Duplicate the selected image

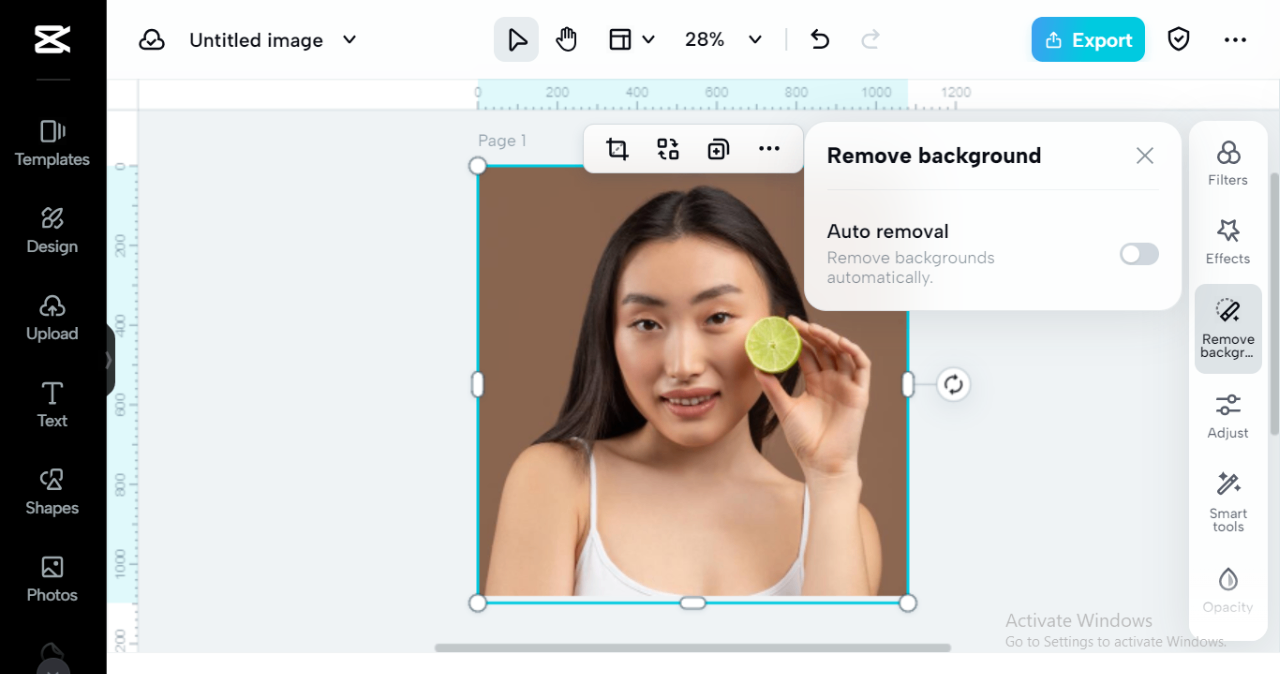pyautogui.click(x=718, y=149)
